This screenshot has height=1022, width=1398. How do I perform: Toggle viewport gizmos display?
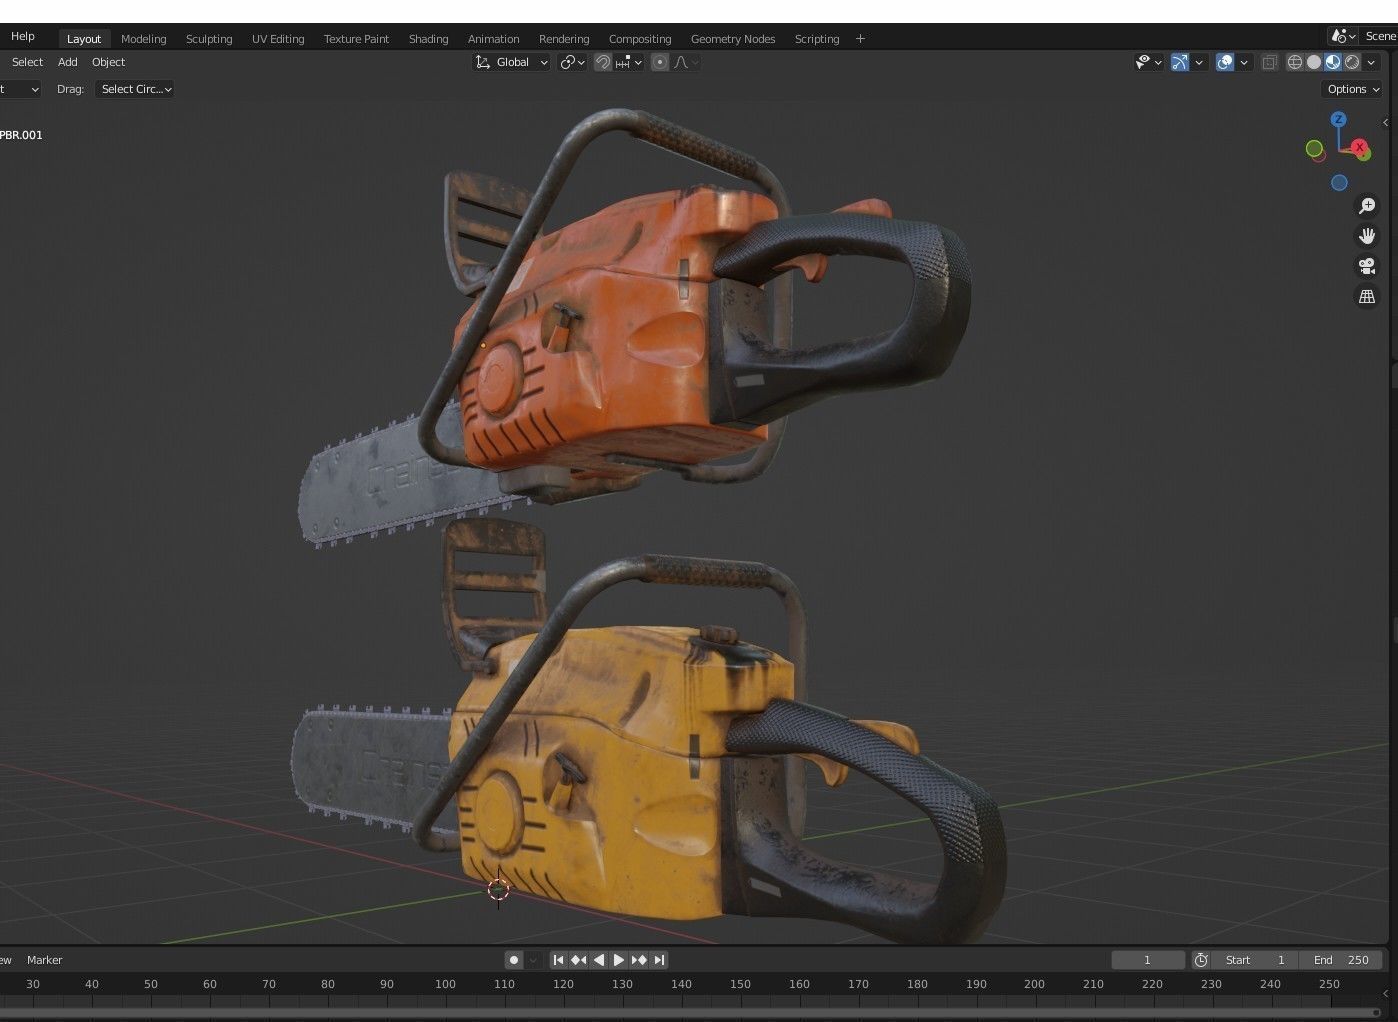[1180, 62]
